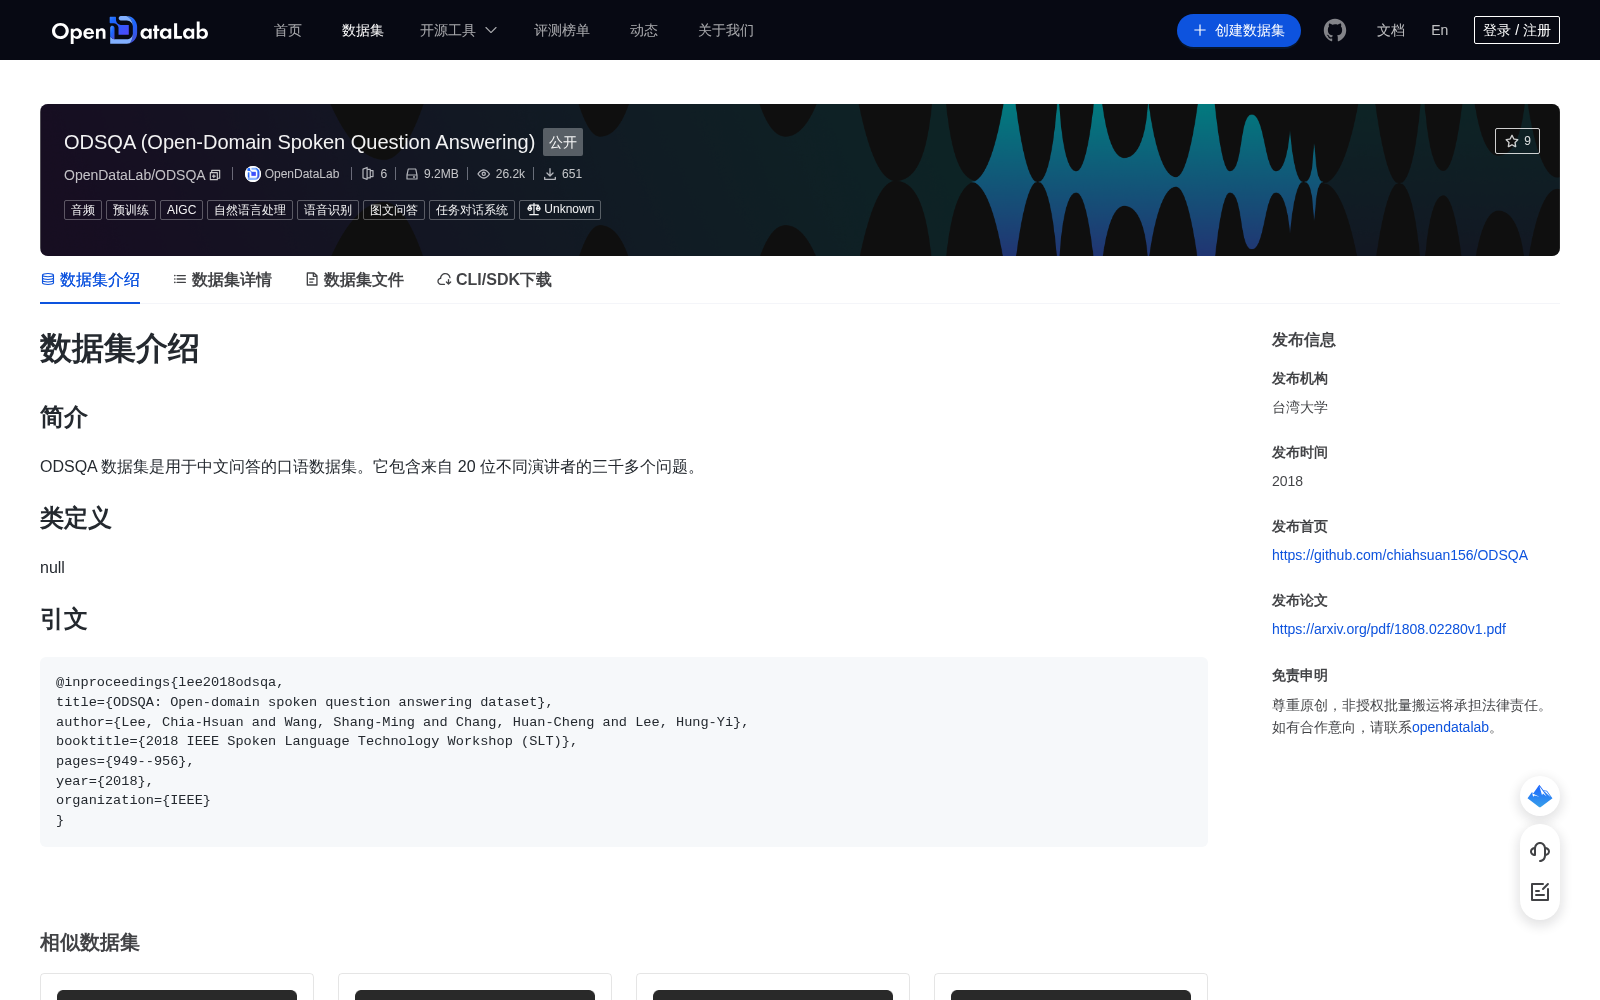This screenshot has height=1000, width=1600.
Task: Click the 音频 tag
Action: (83, 210)
